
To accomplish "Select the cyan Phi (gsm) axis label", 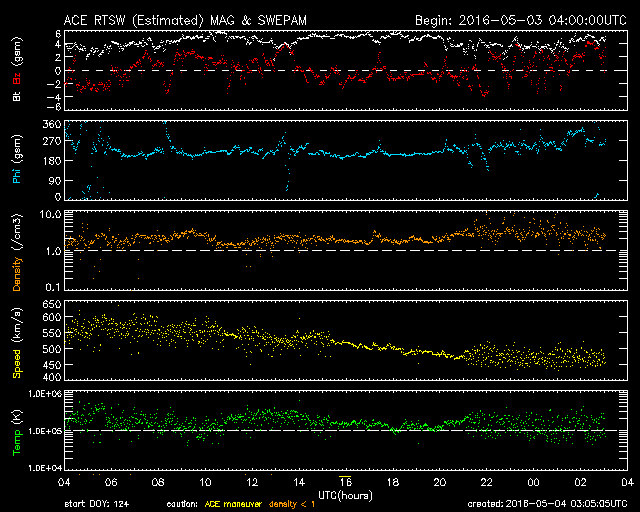I will click(x=17, y=159).
